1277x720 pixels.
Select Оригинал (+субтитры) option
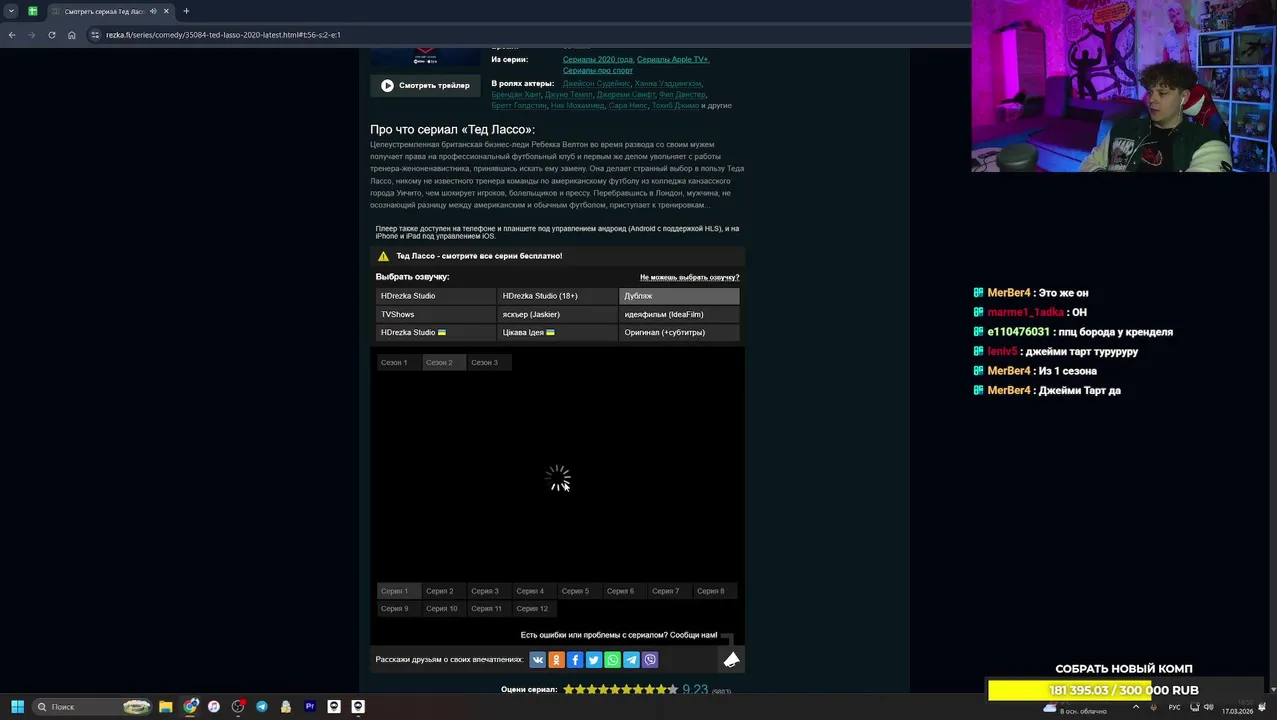click(680, 332)
